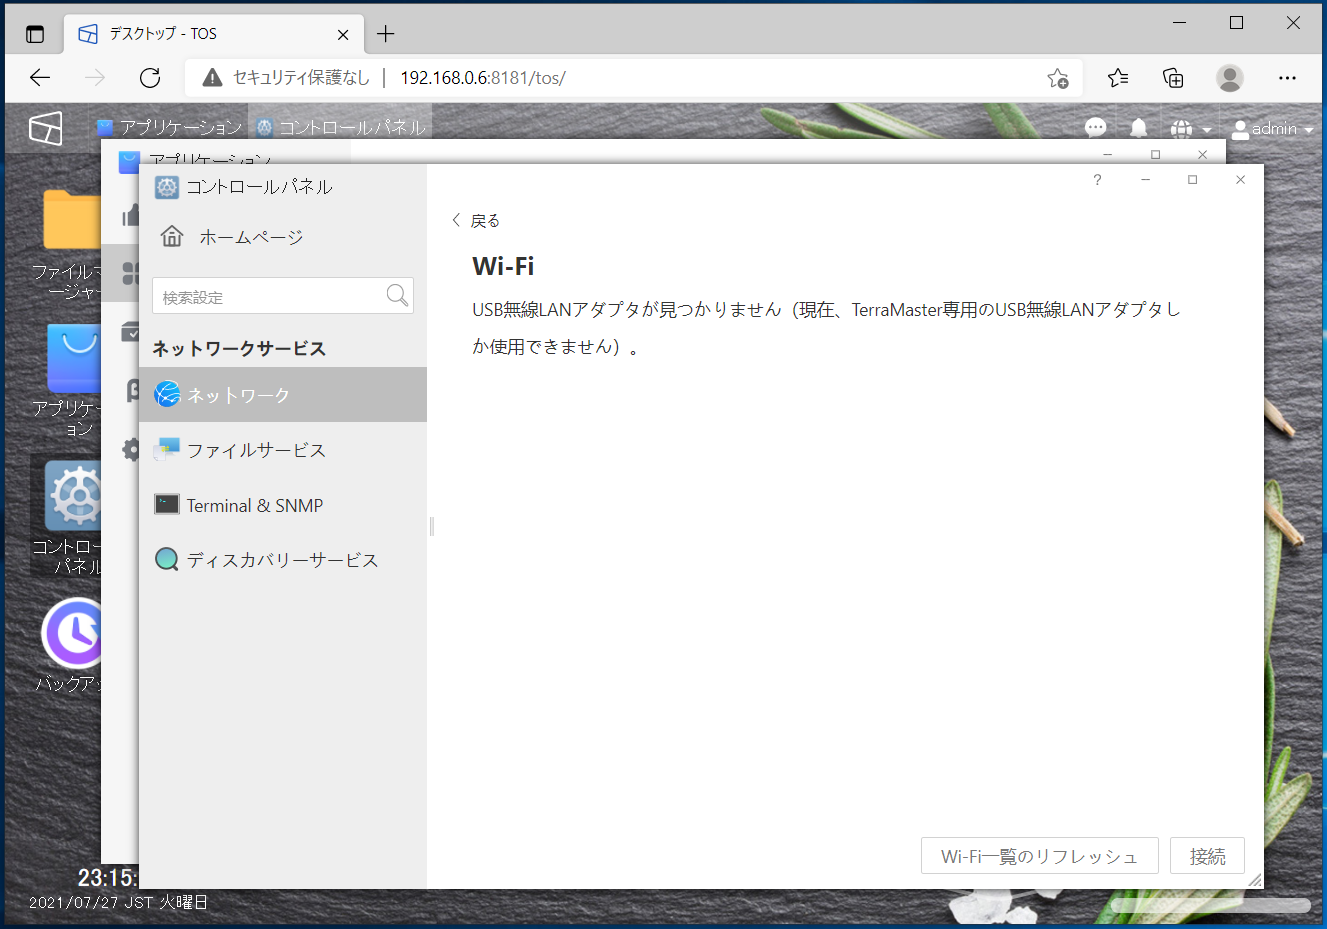Open the browser settings ellipsis menu
Image resolution: width=1327 pixels, height=929 pixels.
point(1287,78)
